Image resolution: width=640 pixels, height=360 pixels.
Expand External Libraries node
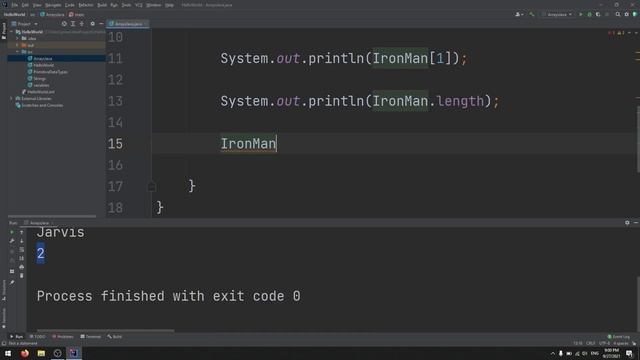(x=12, y=98)
